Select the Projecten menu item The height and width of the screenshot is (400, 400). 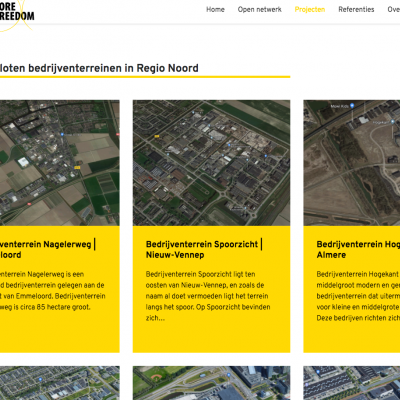click(310, 9)
